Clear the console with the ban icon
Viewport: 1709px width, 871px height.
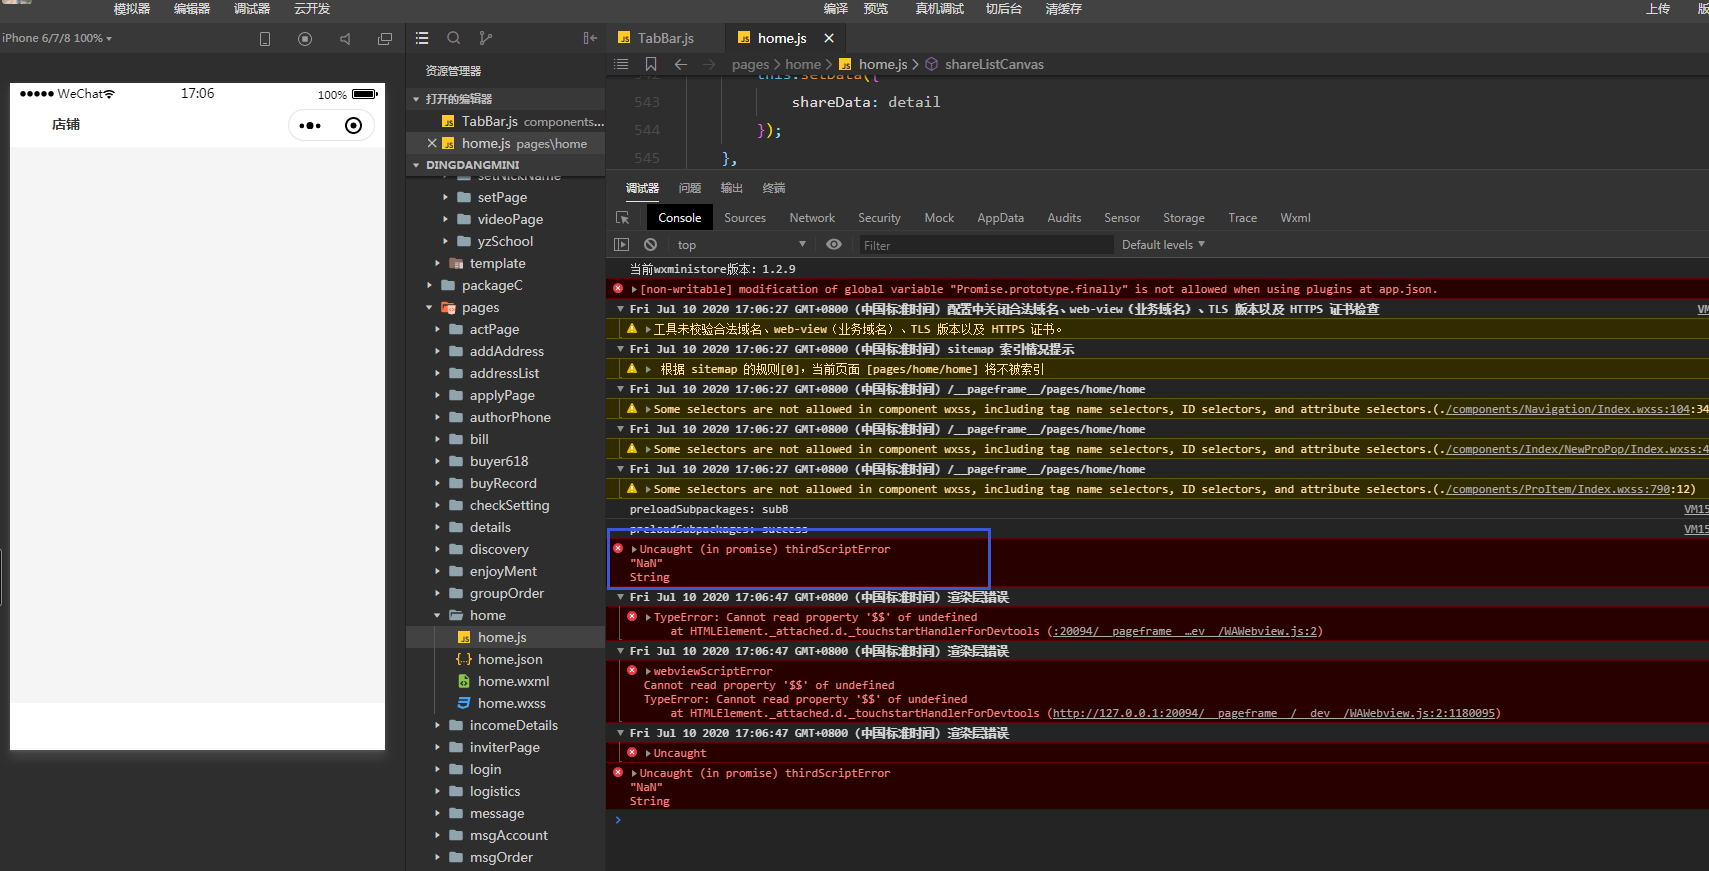click(651, 245)
